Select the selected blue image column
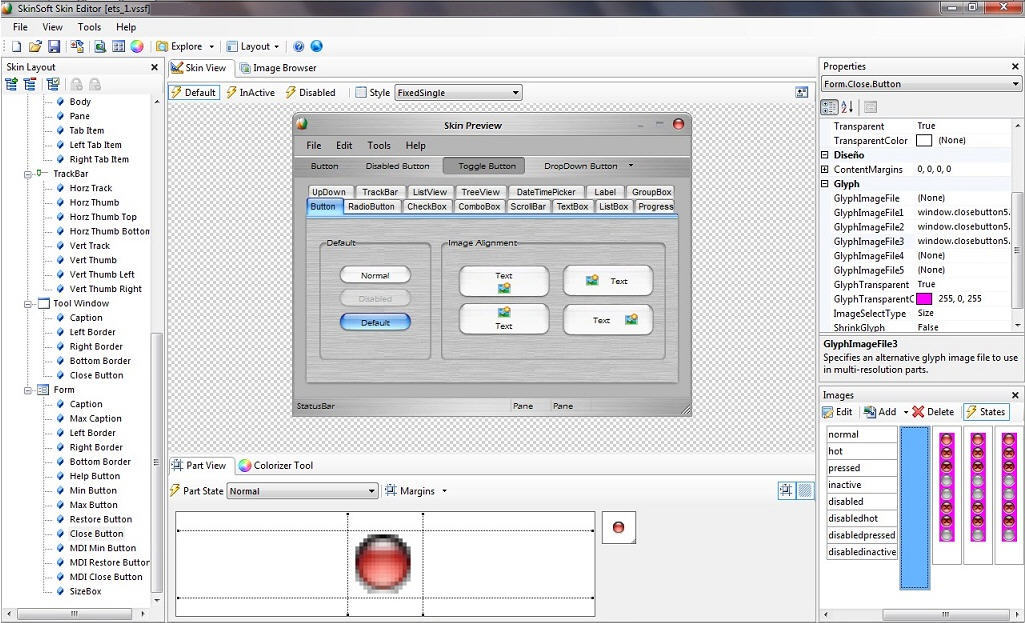 [x=915, y=508]
